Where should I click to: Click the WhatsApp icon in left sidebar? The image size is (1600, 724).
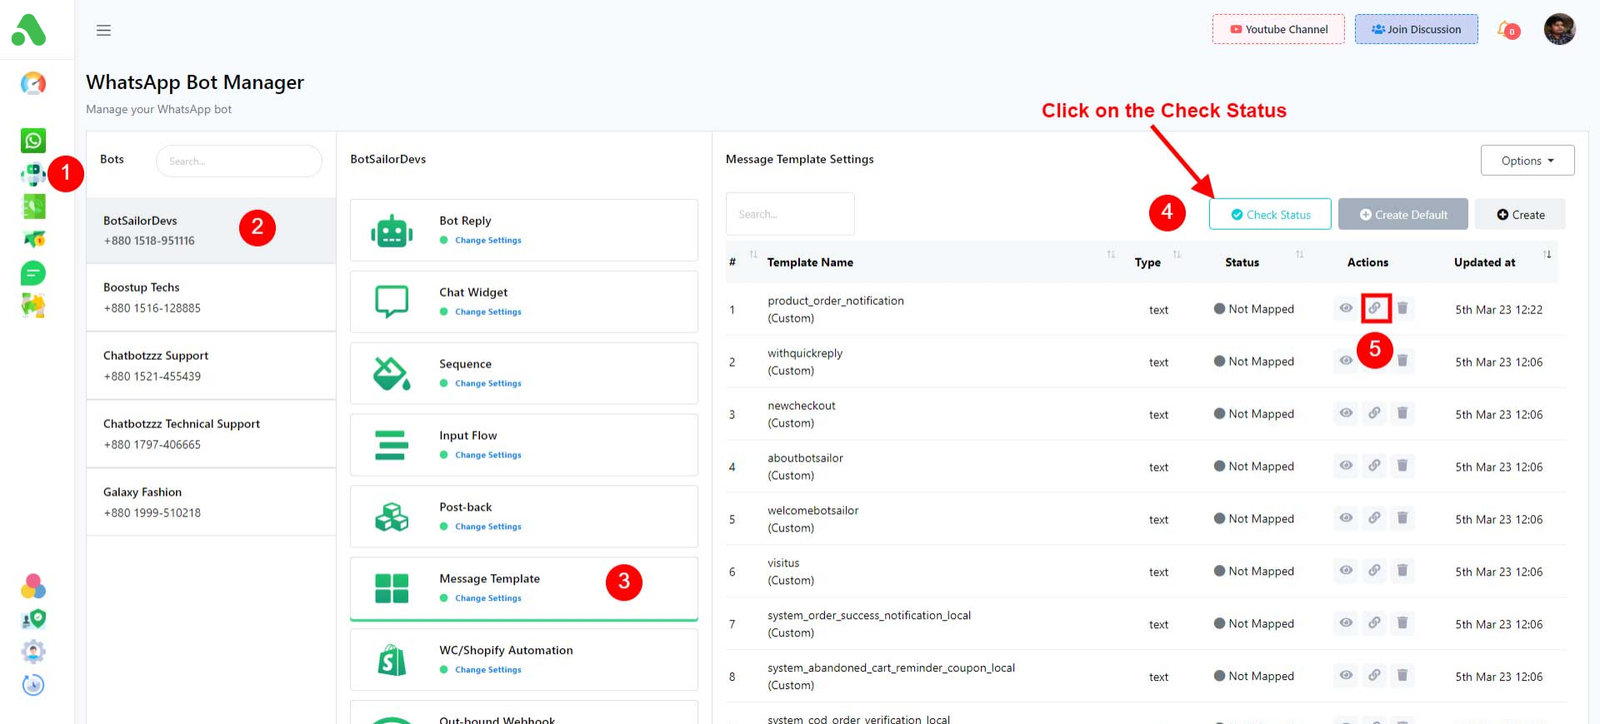[33, 141]
